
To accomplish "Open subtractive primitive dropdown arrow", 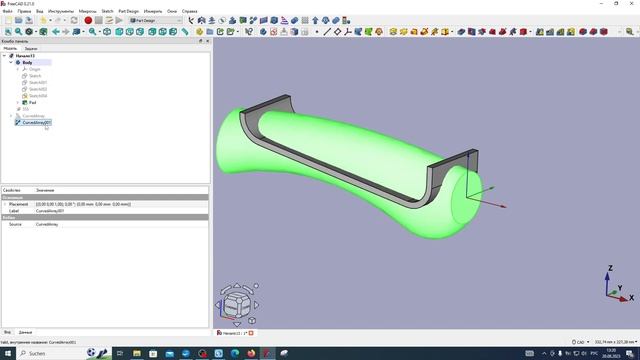I will click(x=530, y=32).
